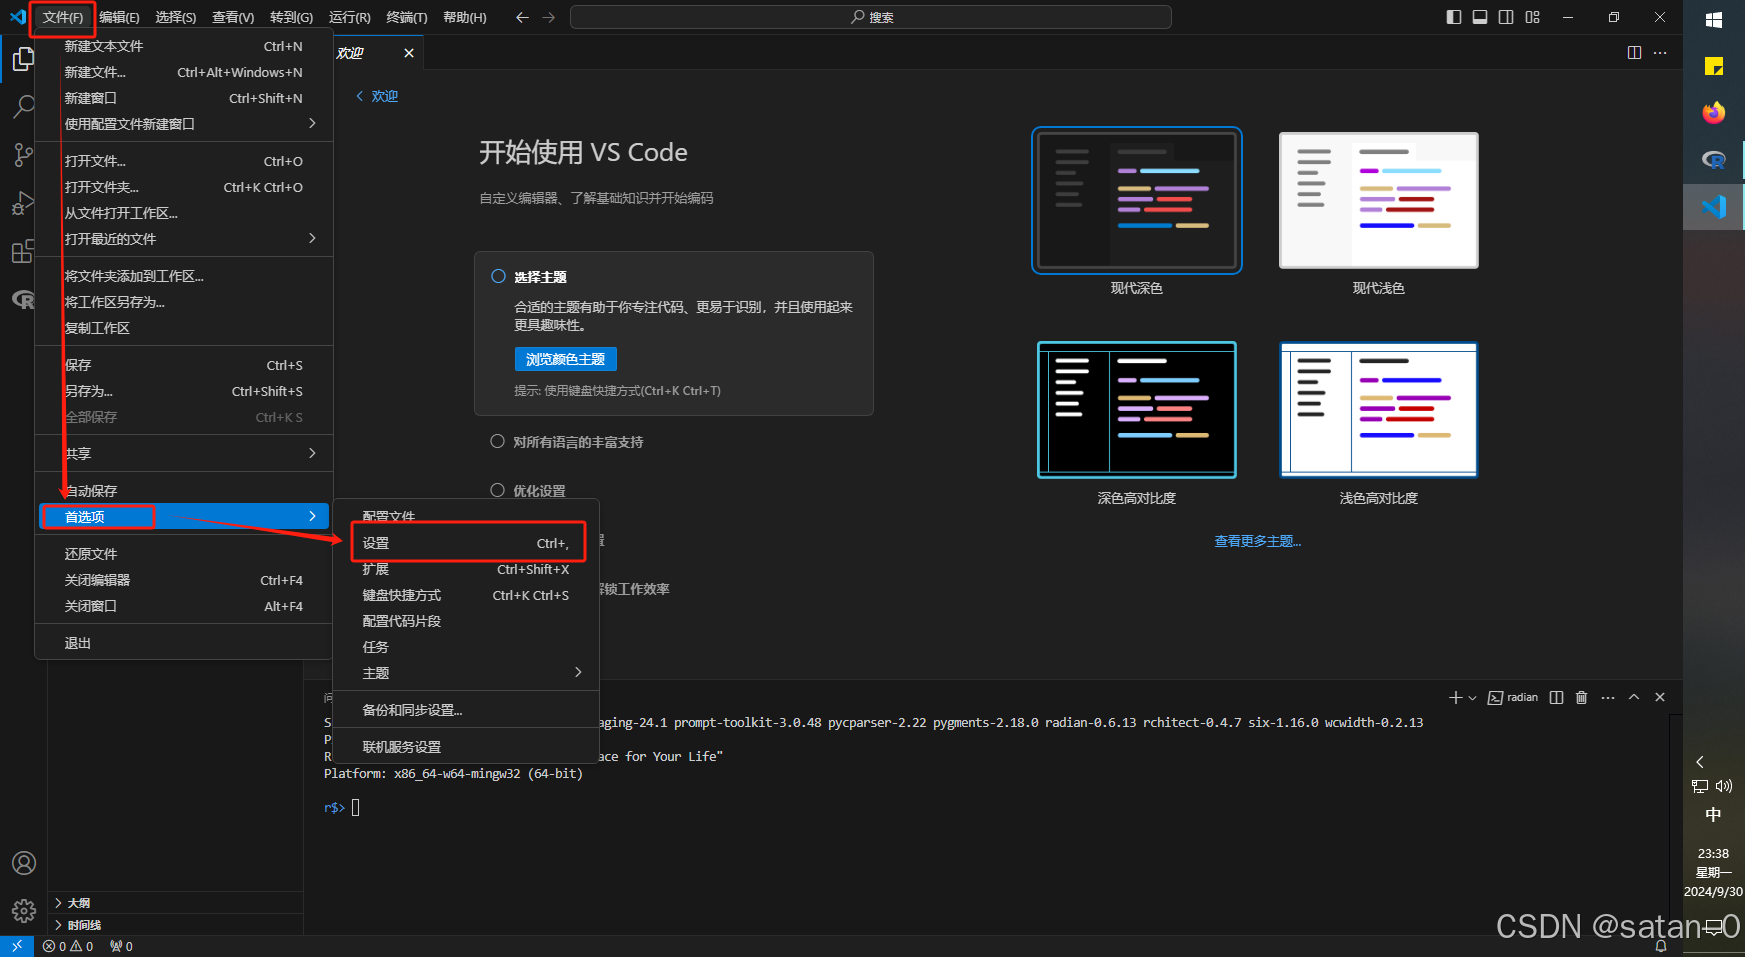This screenshot has height=957, width=1745.
Task: Open the 终端(T) menu
Action: pyautogui.click(x=406, y=18)
